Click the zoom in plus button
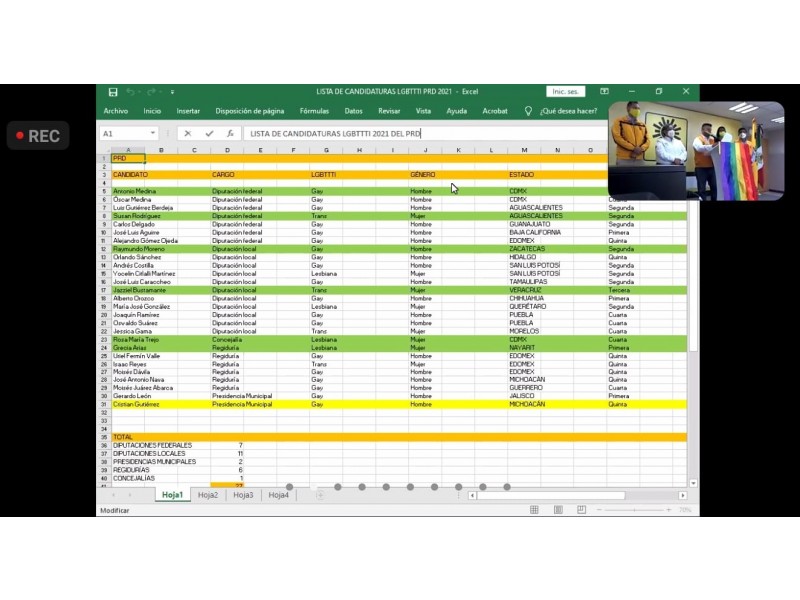This screenshot has width=800, height=600. (x=668, y=510)
